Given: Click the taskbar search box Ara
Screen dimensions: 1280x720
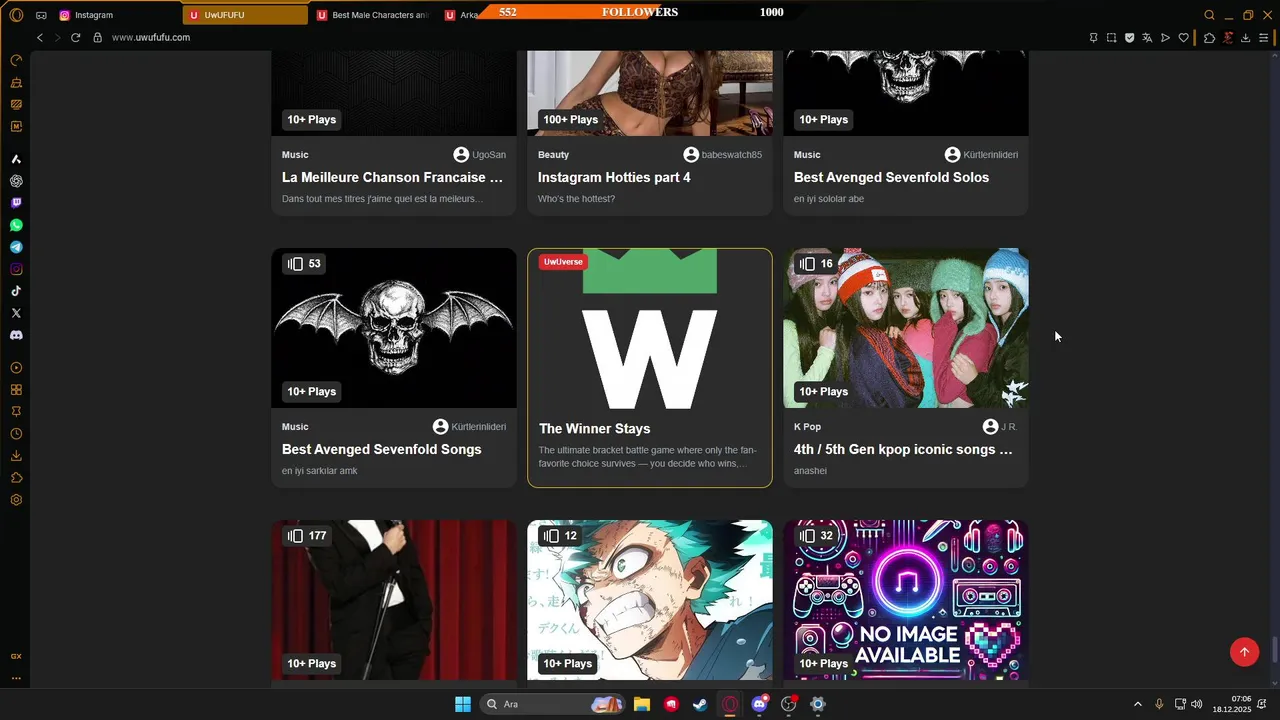Looking at the screenshot, I should click(552, 704).
